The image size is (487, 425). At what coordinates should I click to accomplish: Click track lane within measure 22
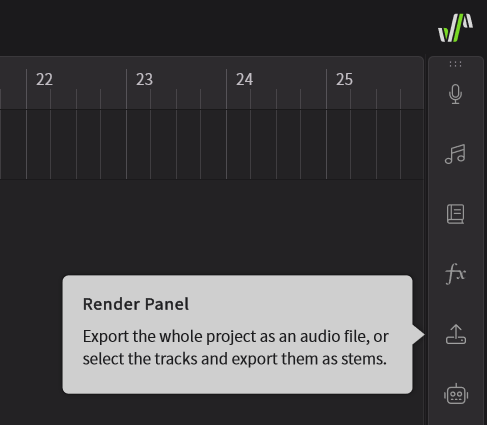pos(76,145)
